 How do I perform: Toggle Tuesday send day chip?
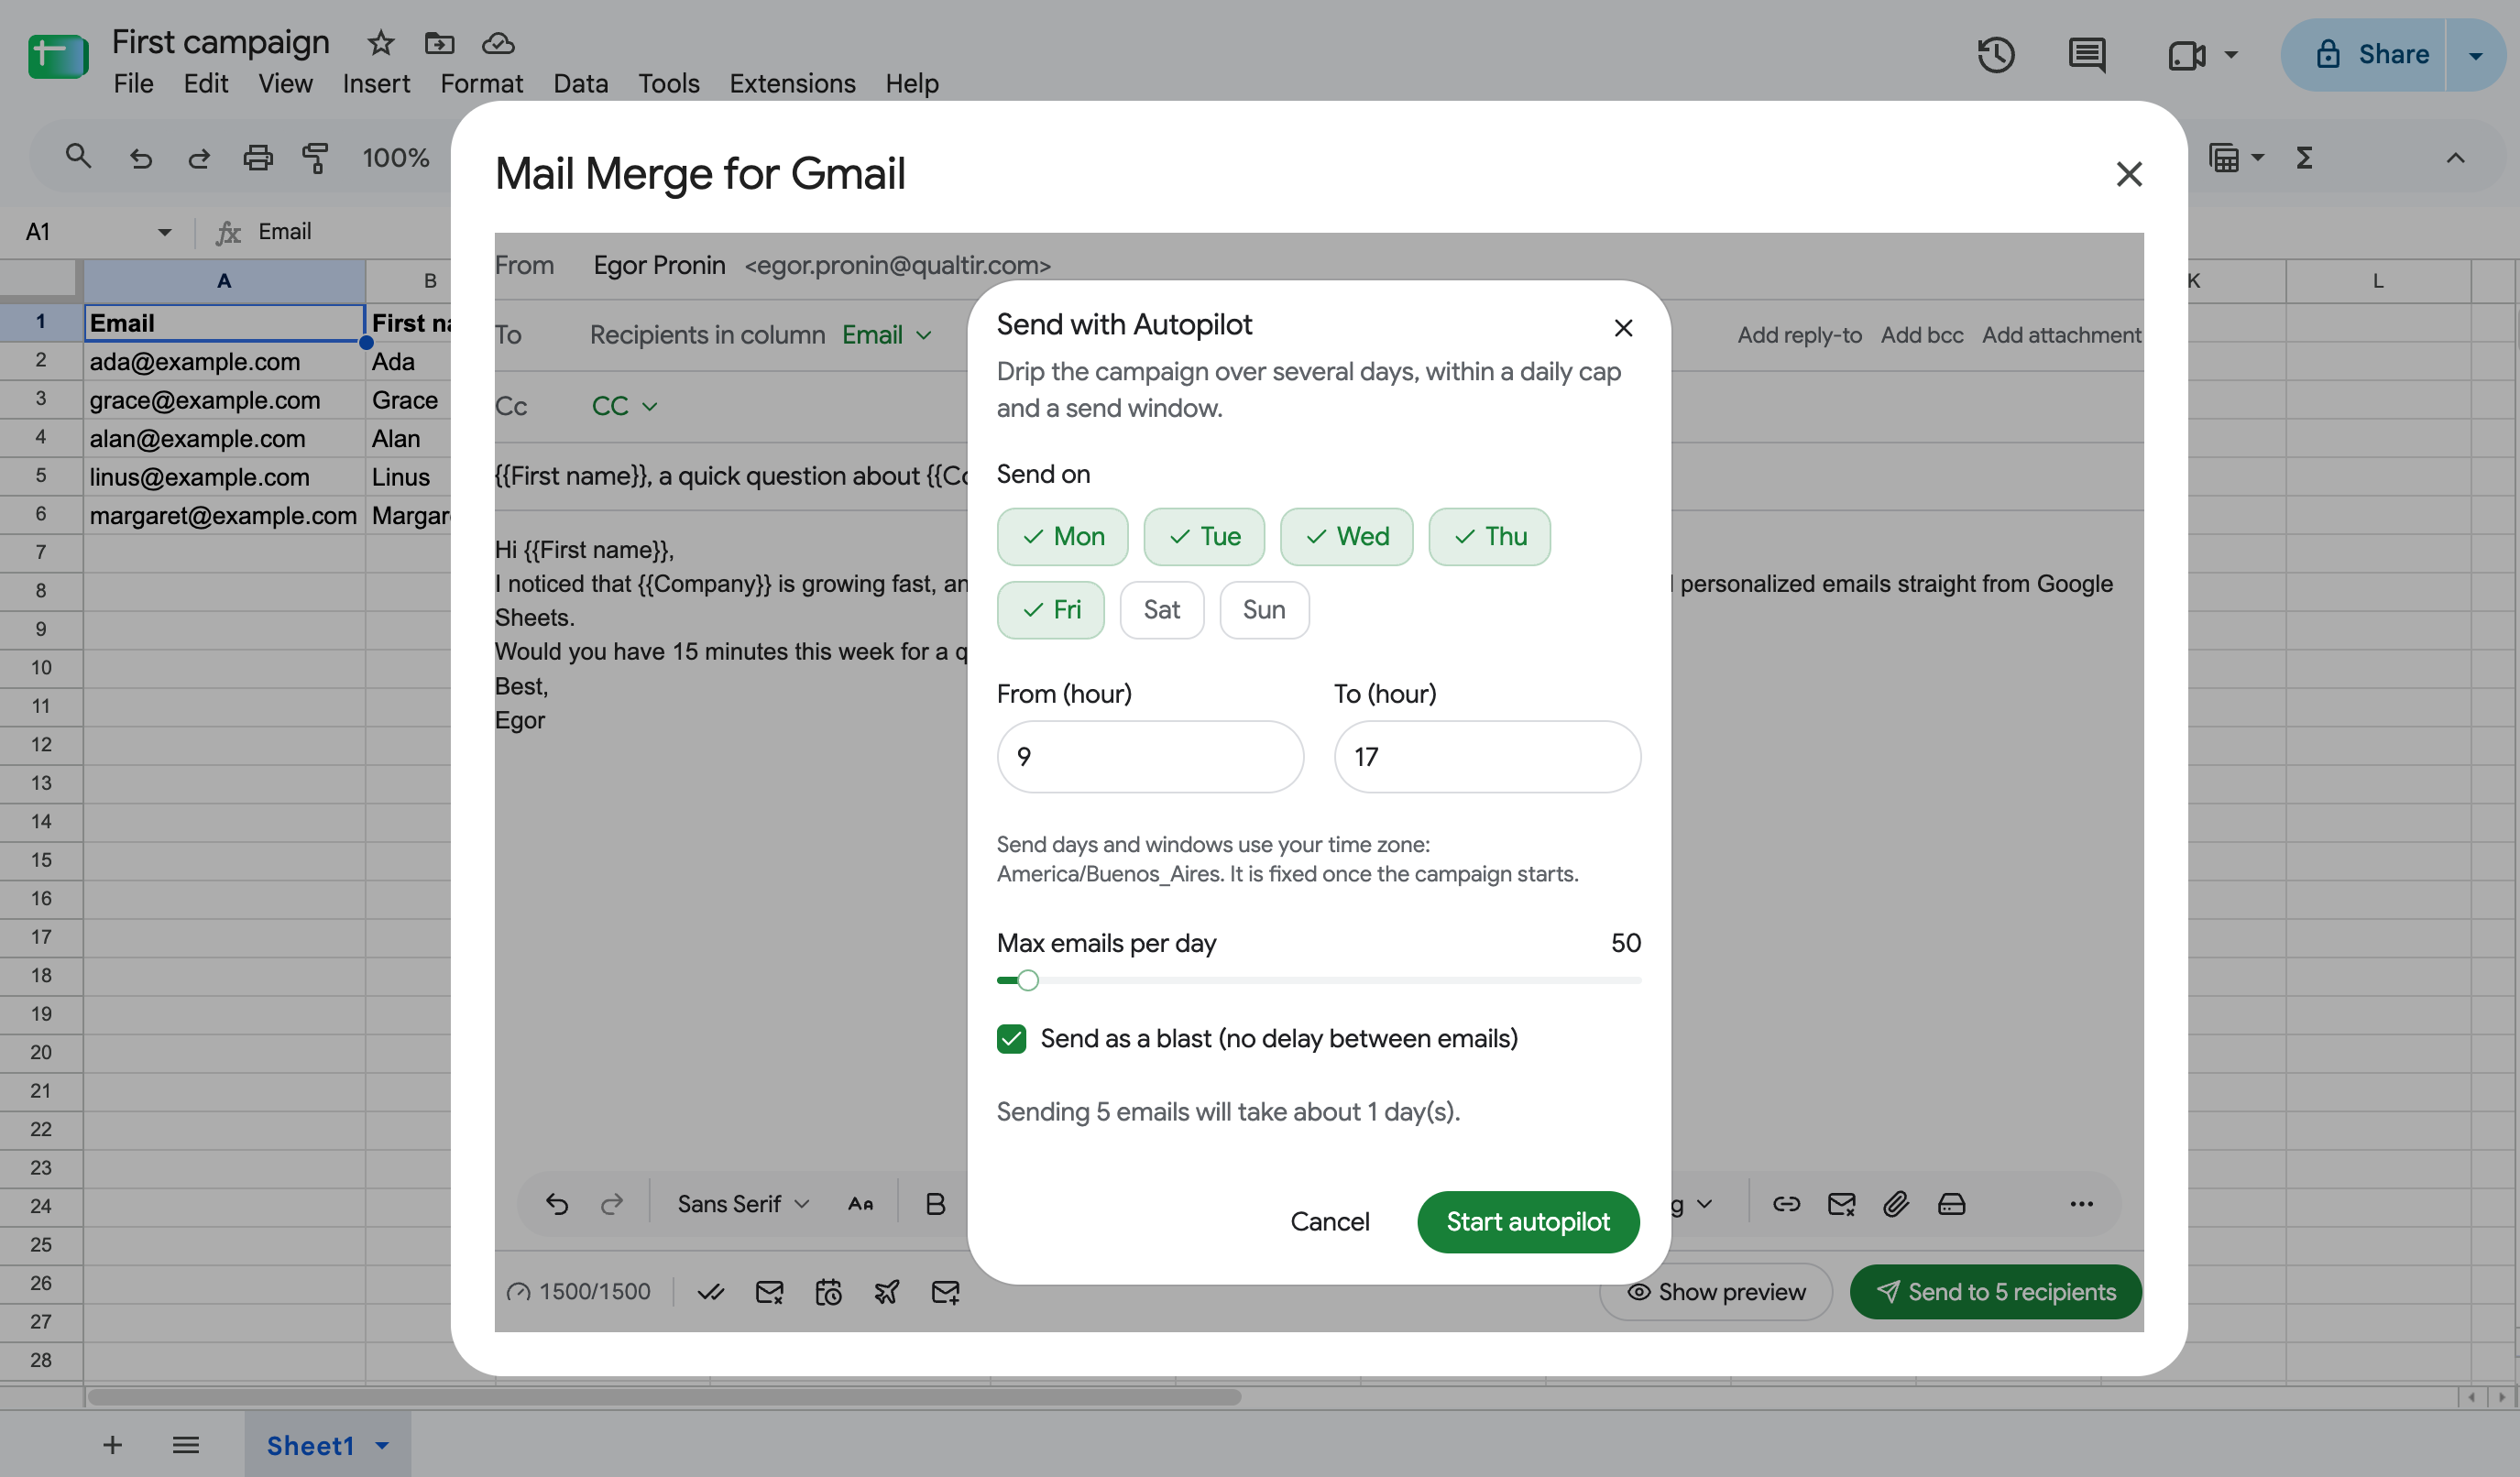[x=1204, y=537]
